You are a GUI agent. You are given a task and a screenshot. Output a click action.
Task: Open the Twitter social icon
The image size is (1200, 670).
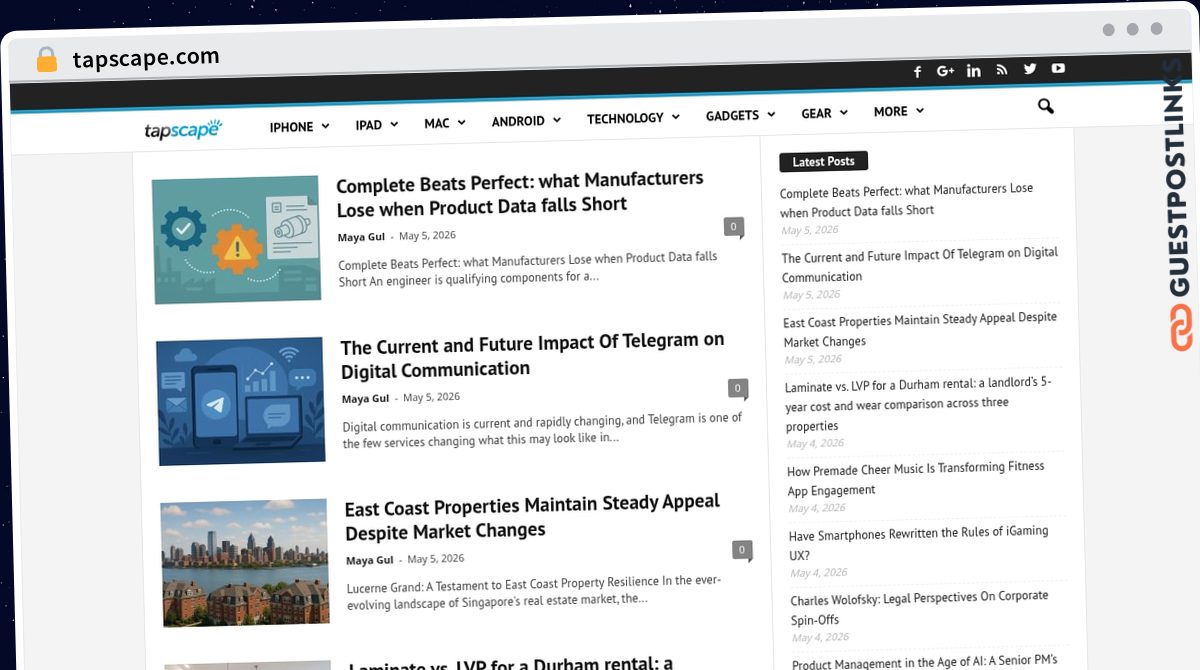click(1030, 69)
